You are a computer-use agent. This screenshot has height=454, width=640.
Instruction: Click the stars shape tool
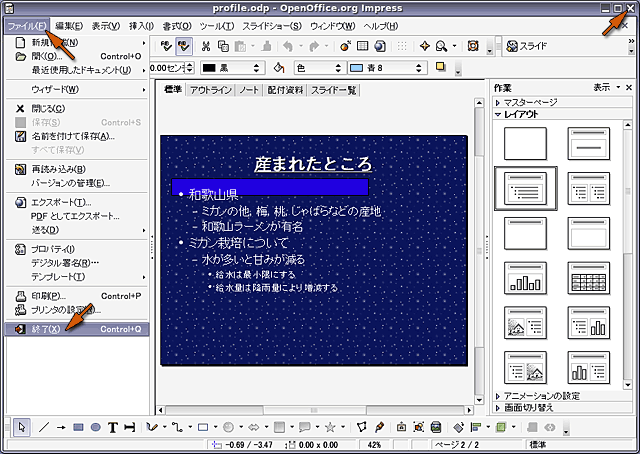[330, 427]
